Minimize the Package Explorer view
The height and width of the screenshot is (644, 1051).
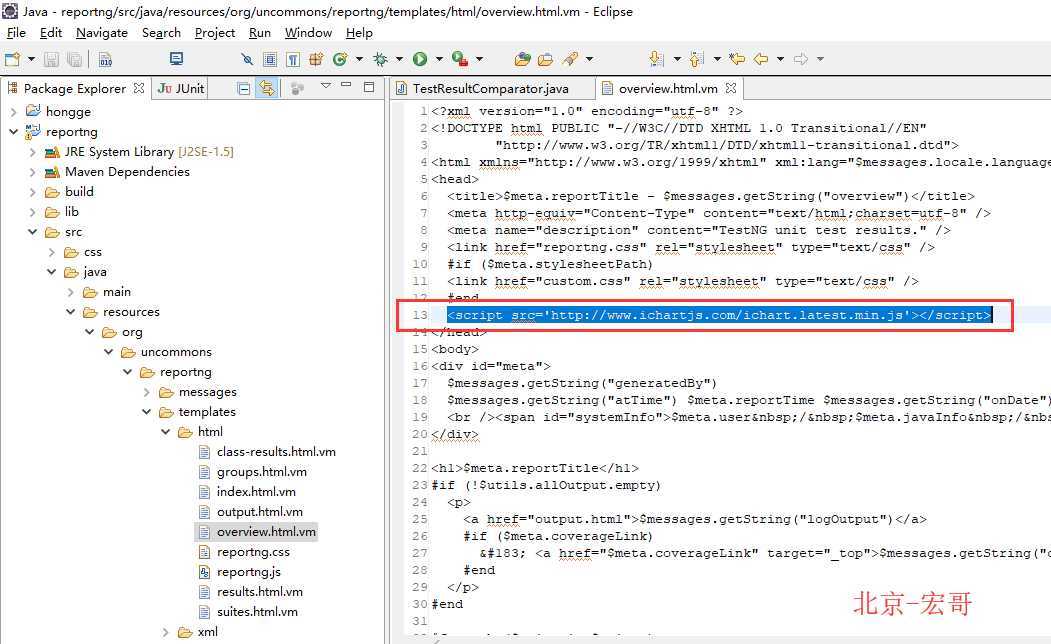pyautogui.click(x=347, y=85)
